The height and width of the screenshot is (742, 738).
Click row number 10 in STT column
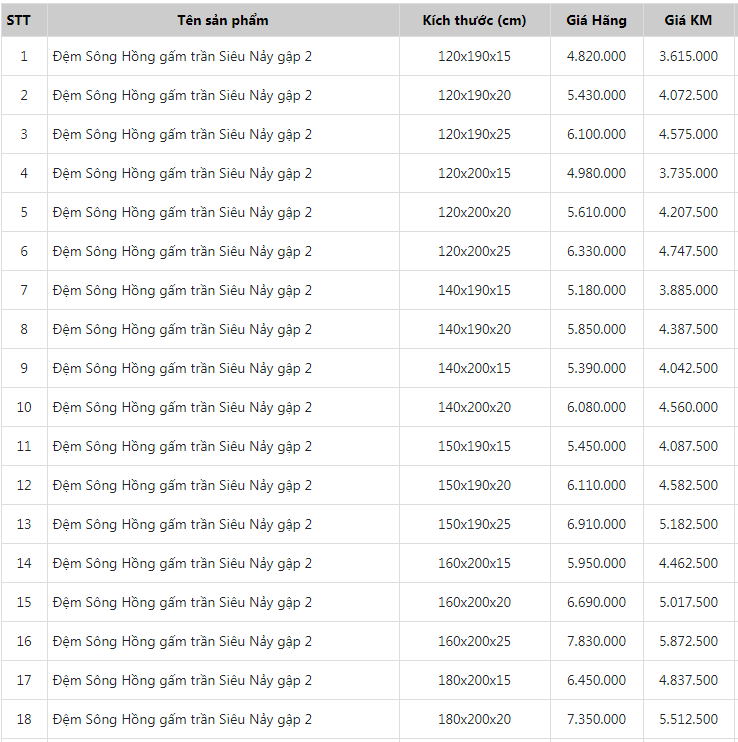pos(24,407)
